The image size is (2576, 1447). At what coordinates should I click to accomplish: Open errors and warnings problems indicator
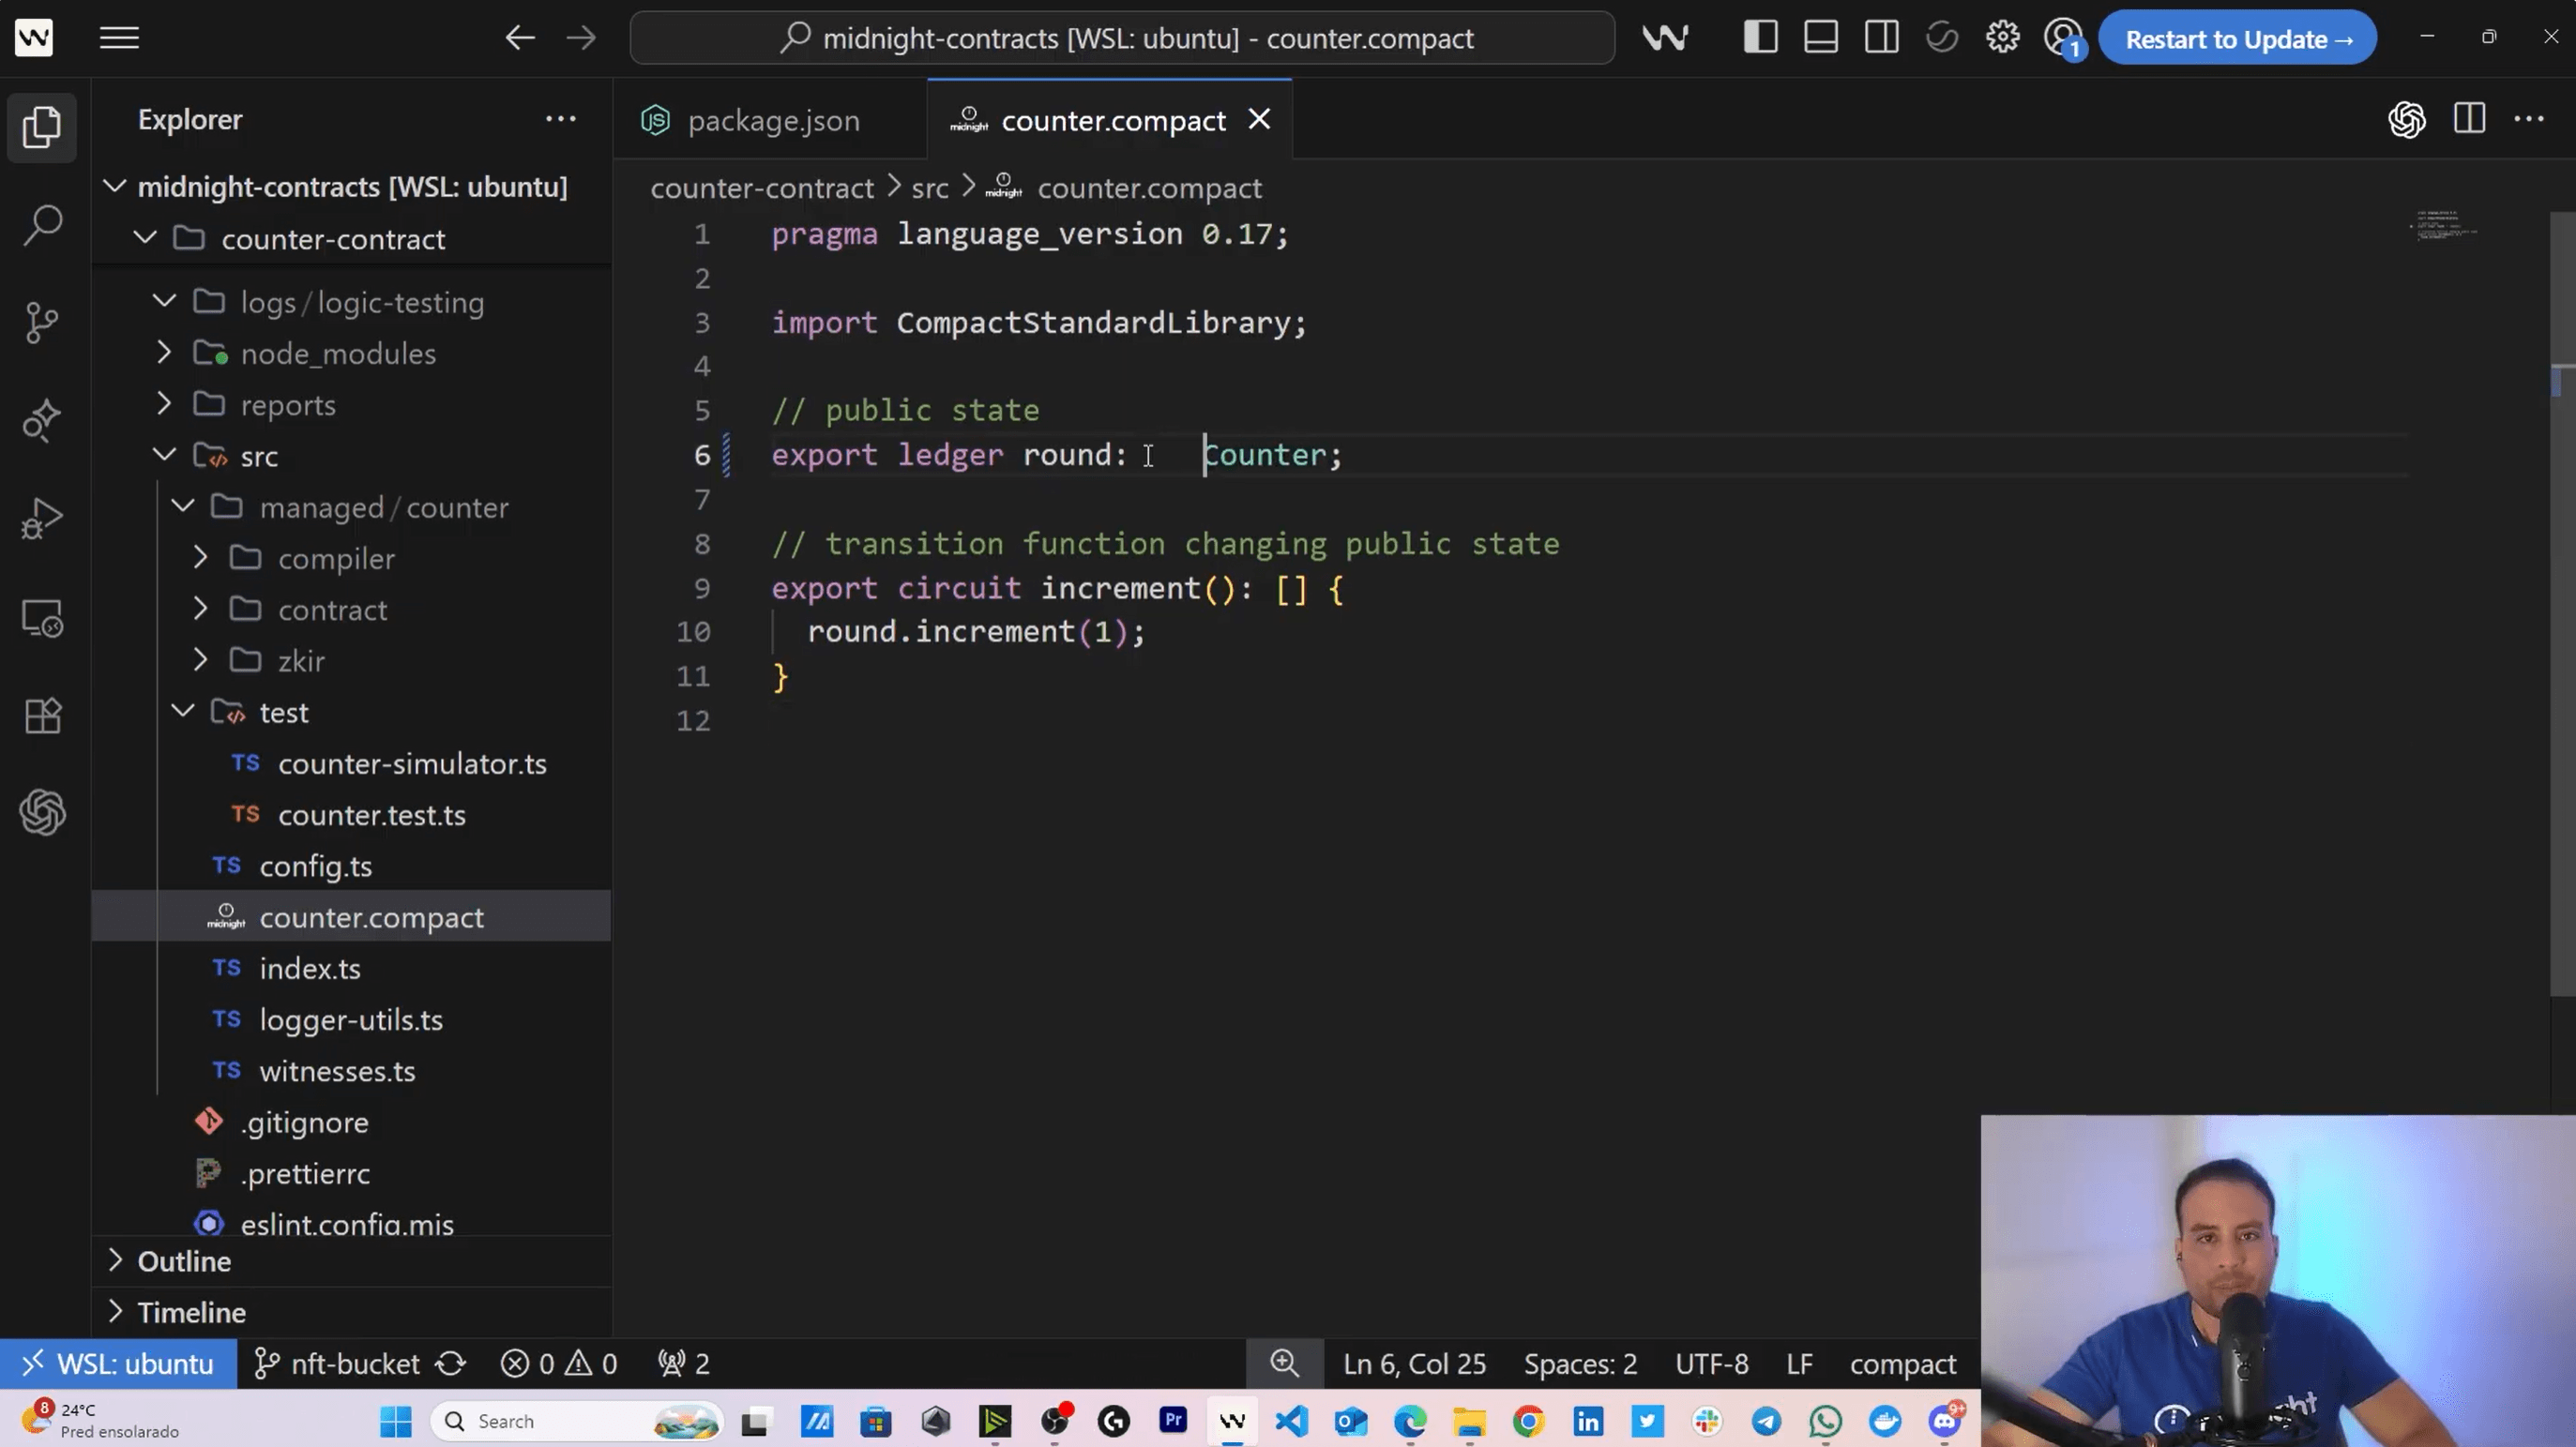coord(559,1364)
